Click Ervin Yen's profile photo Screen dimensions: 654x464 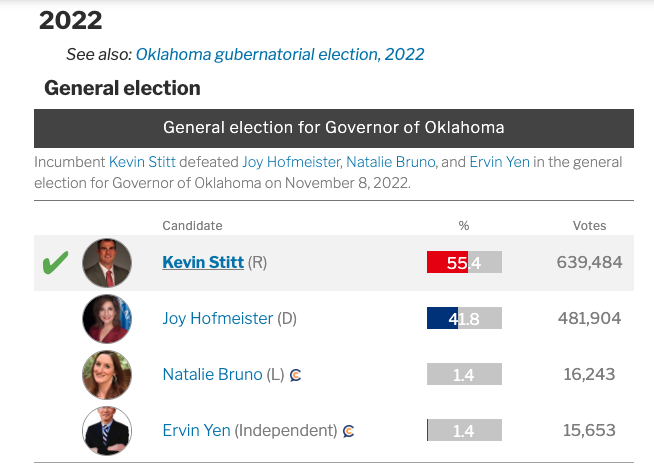107,431
